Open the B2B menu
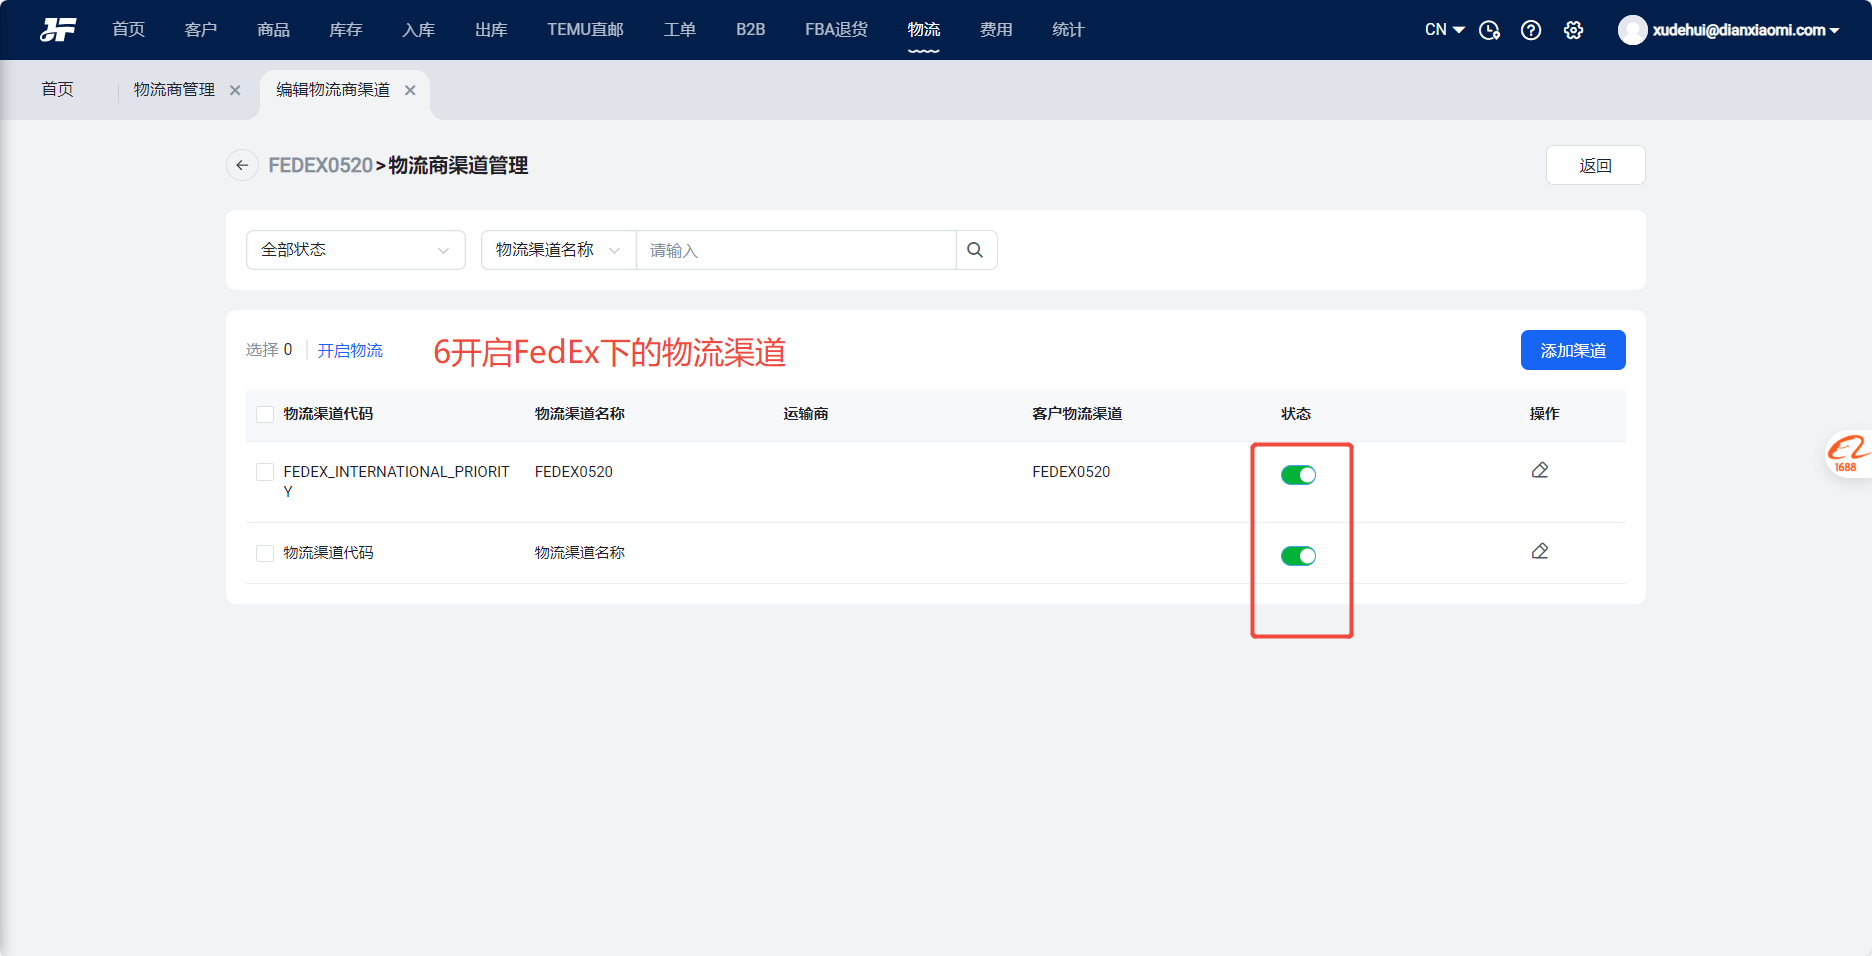 pos(750,30)
